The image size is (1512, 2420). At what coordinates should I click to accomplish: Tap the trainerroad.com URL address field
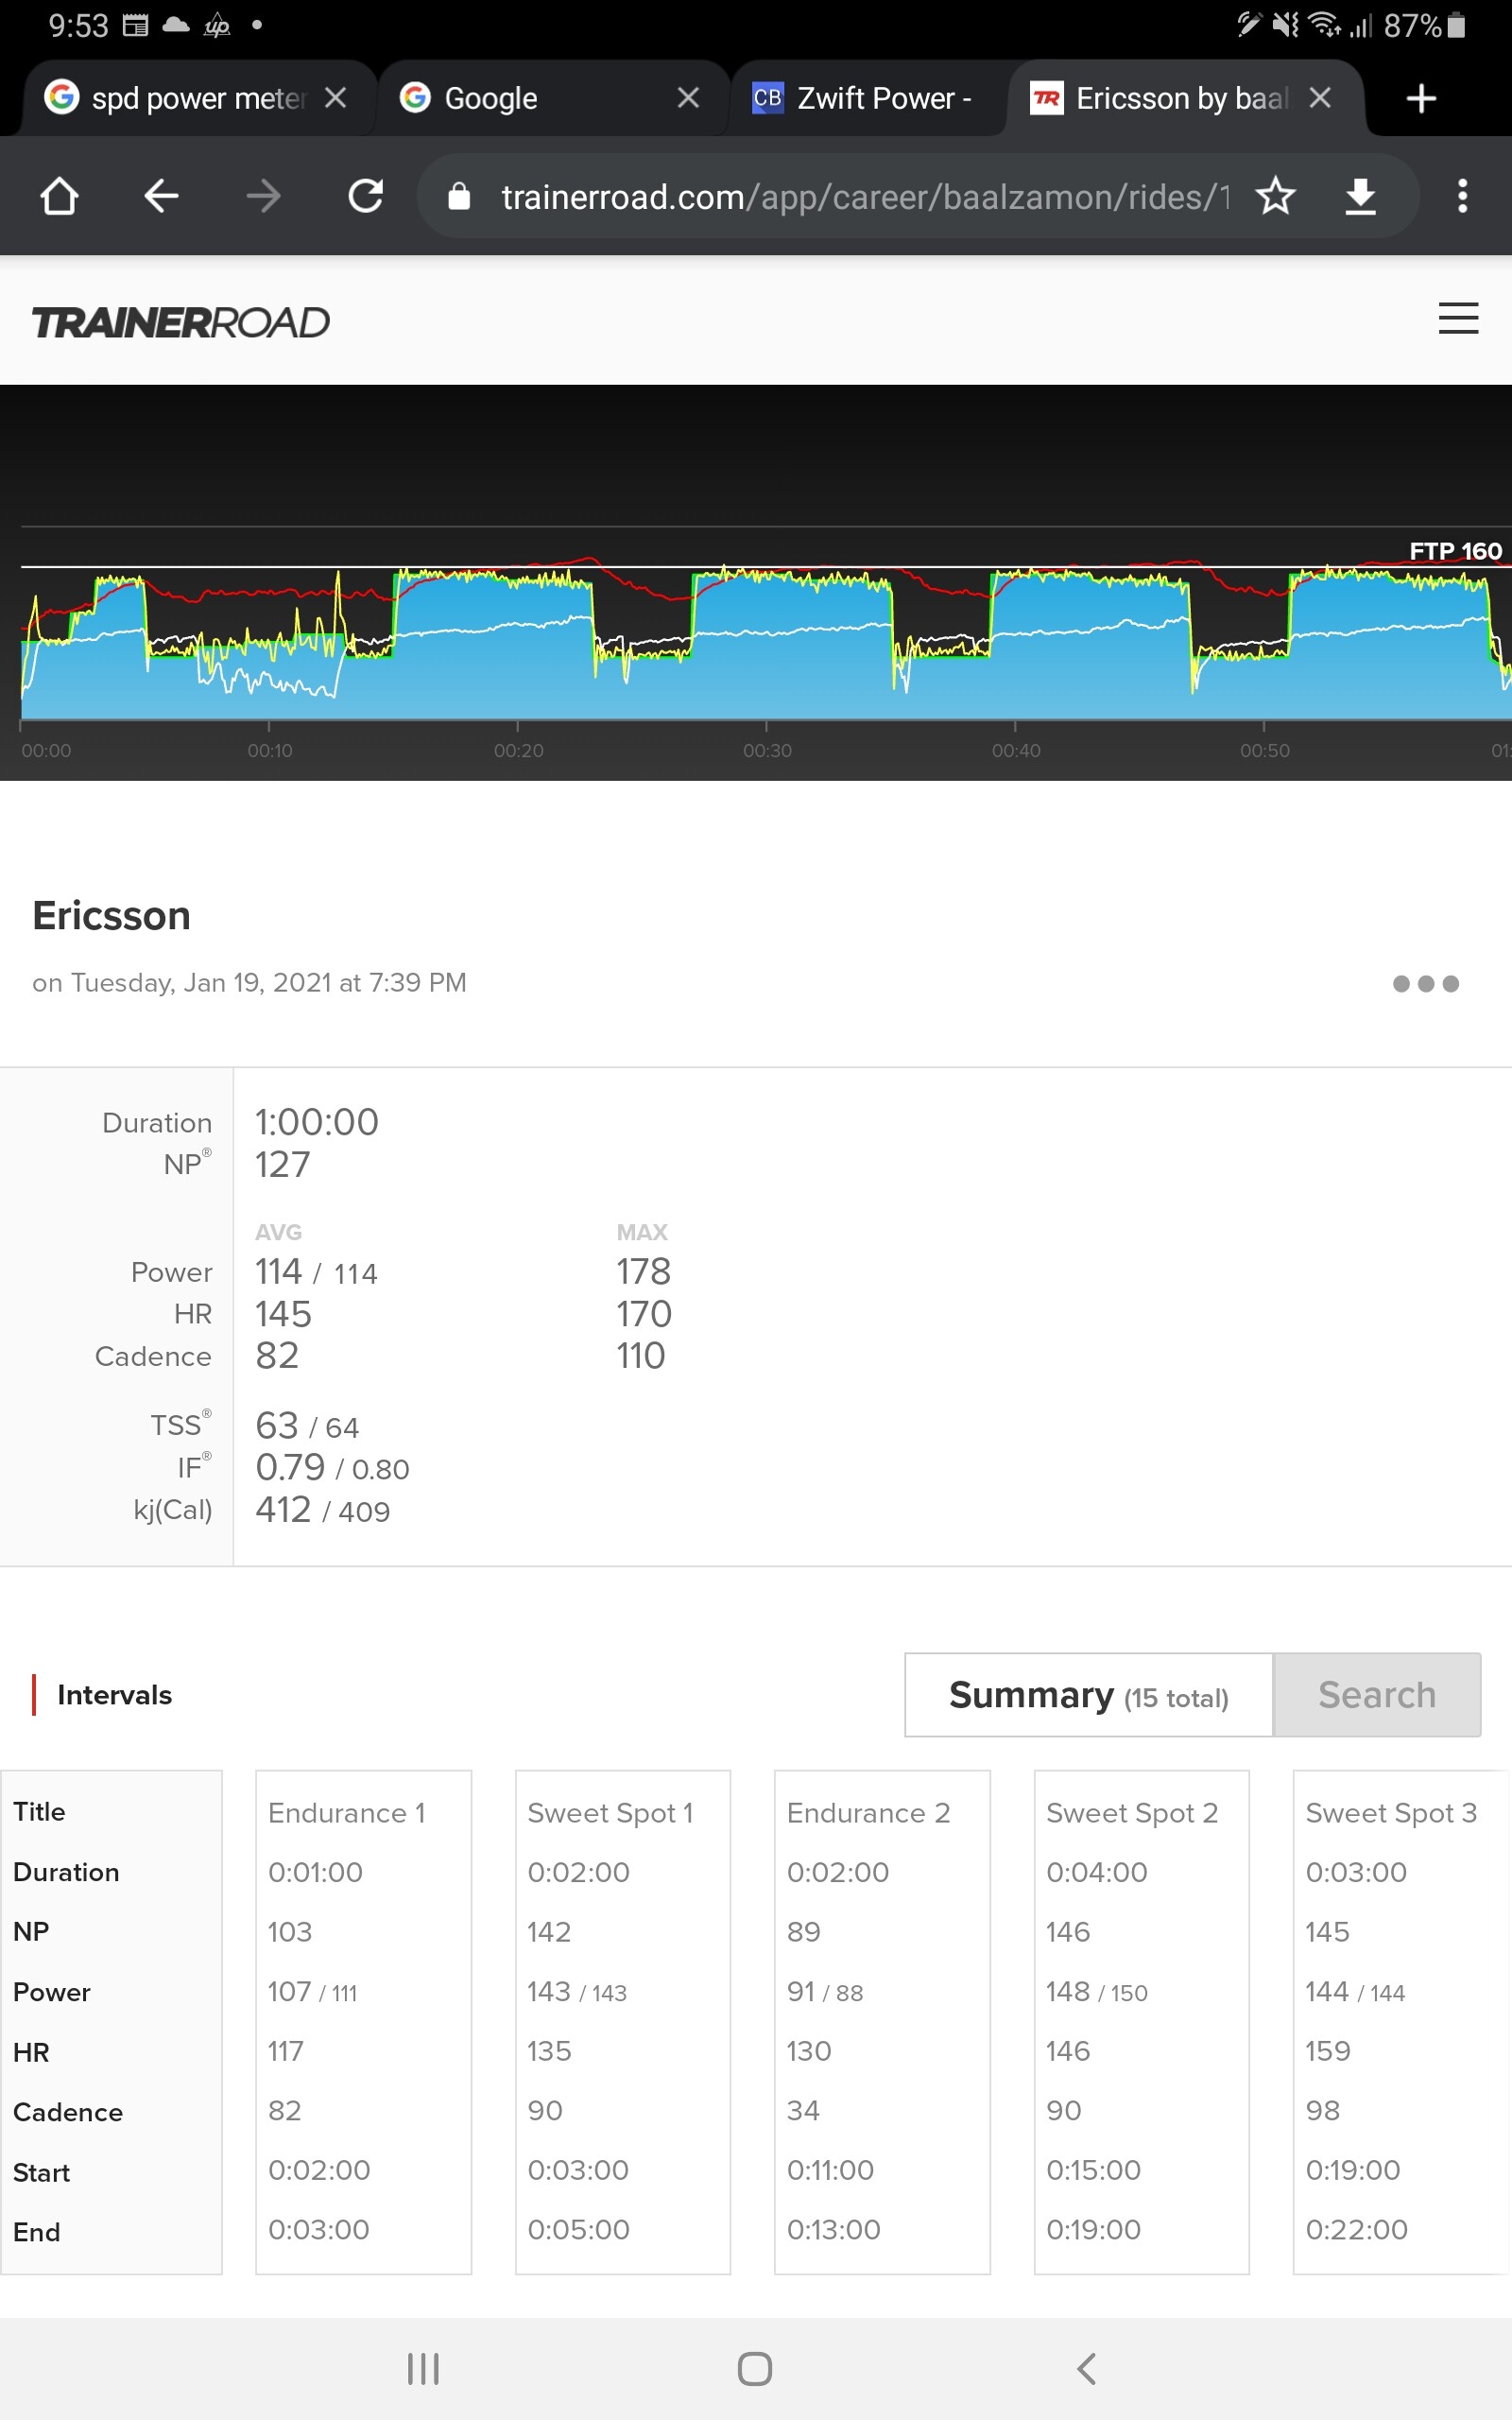pos(865,197)
